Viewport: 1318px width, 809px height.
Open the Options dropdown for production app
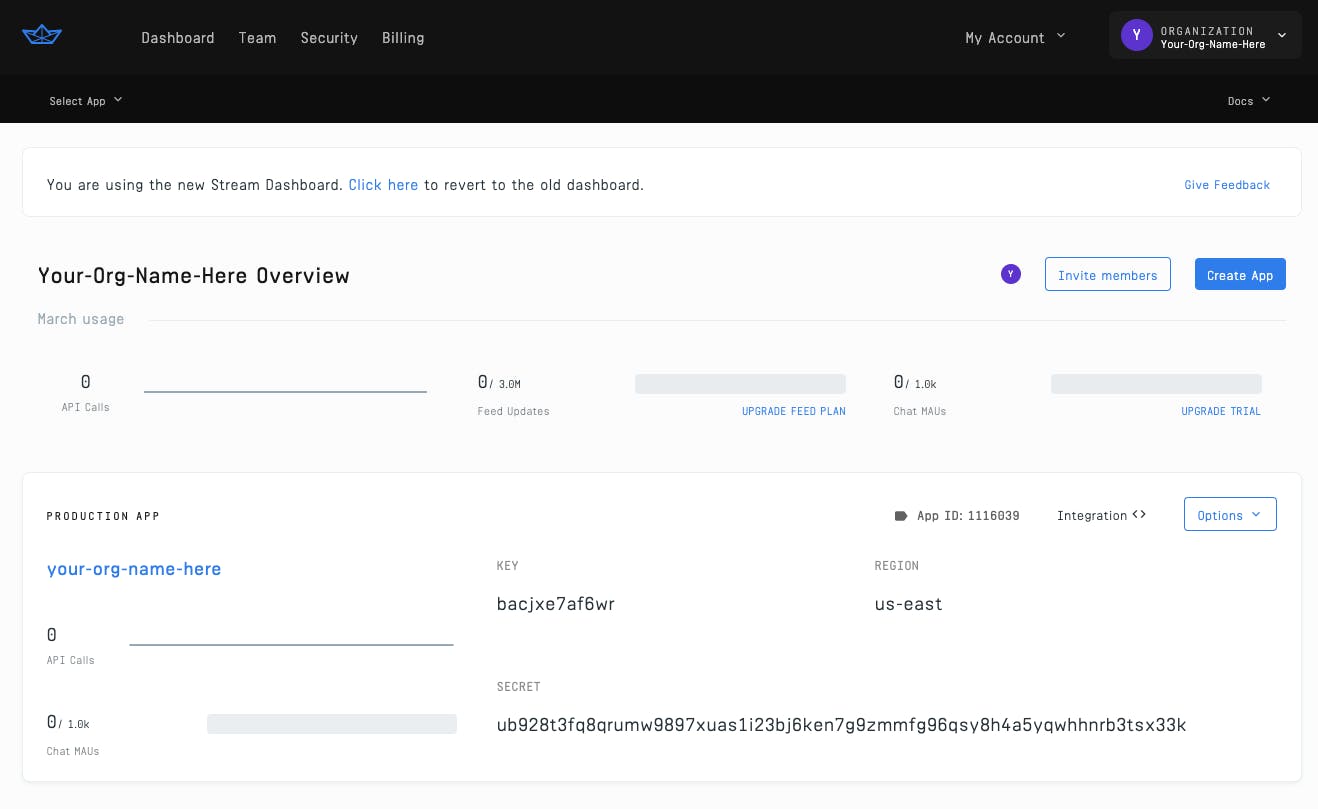(1230, 514)
